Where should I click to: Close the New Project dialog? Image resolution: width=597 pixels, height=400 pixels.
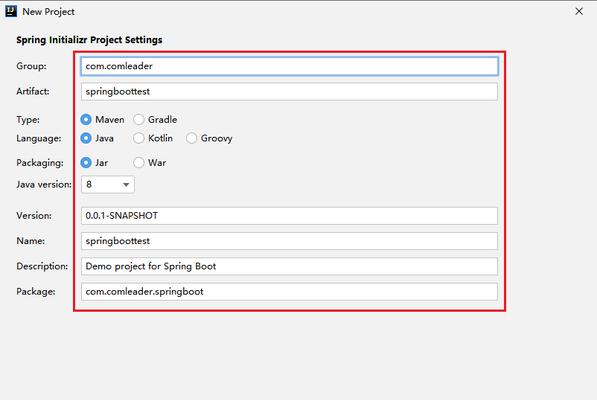579,11
